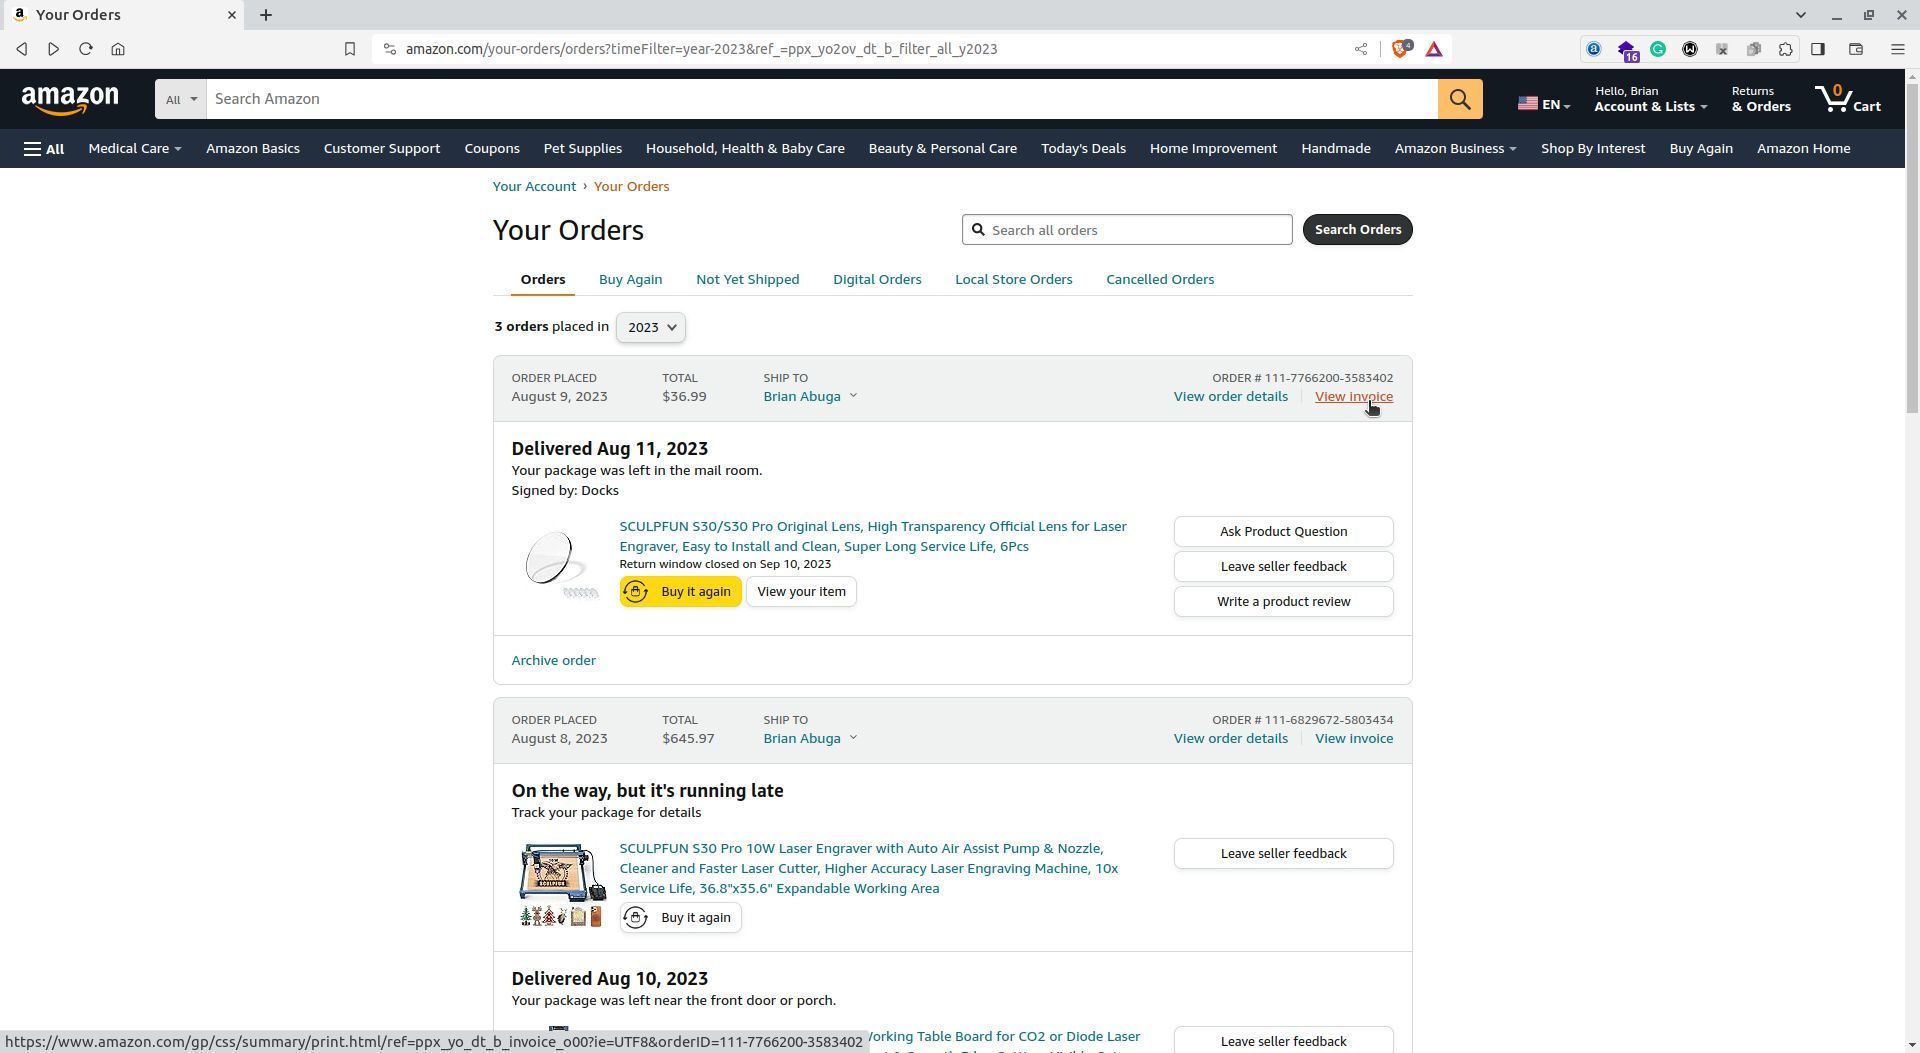1920x1053 pixels.
Task: Open the Brave wallet icon
Action: (x=1855, y=48)
